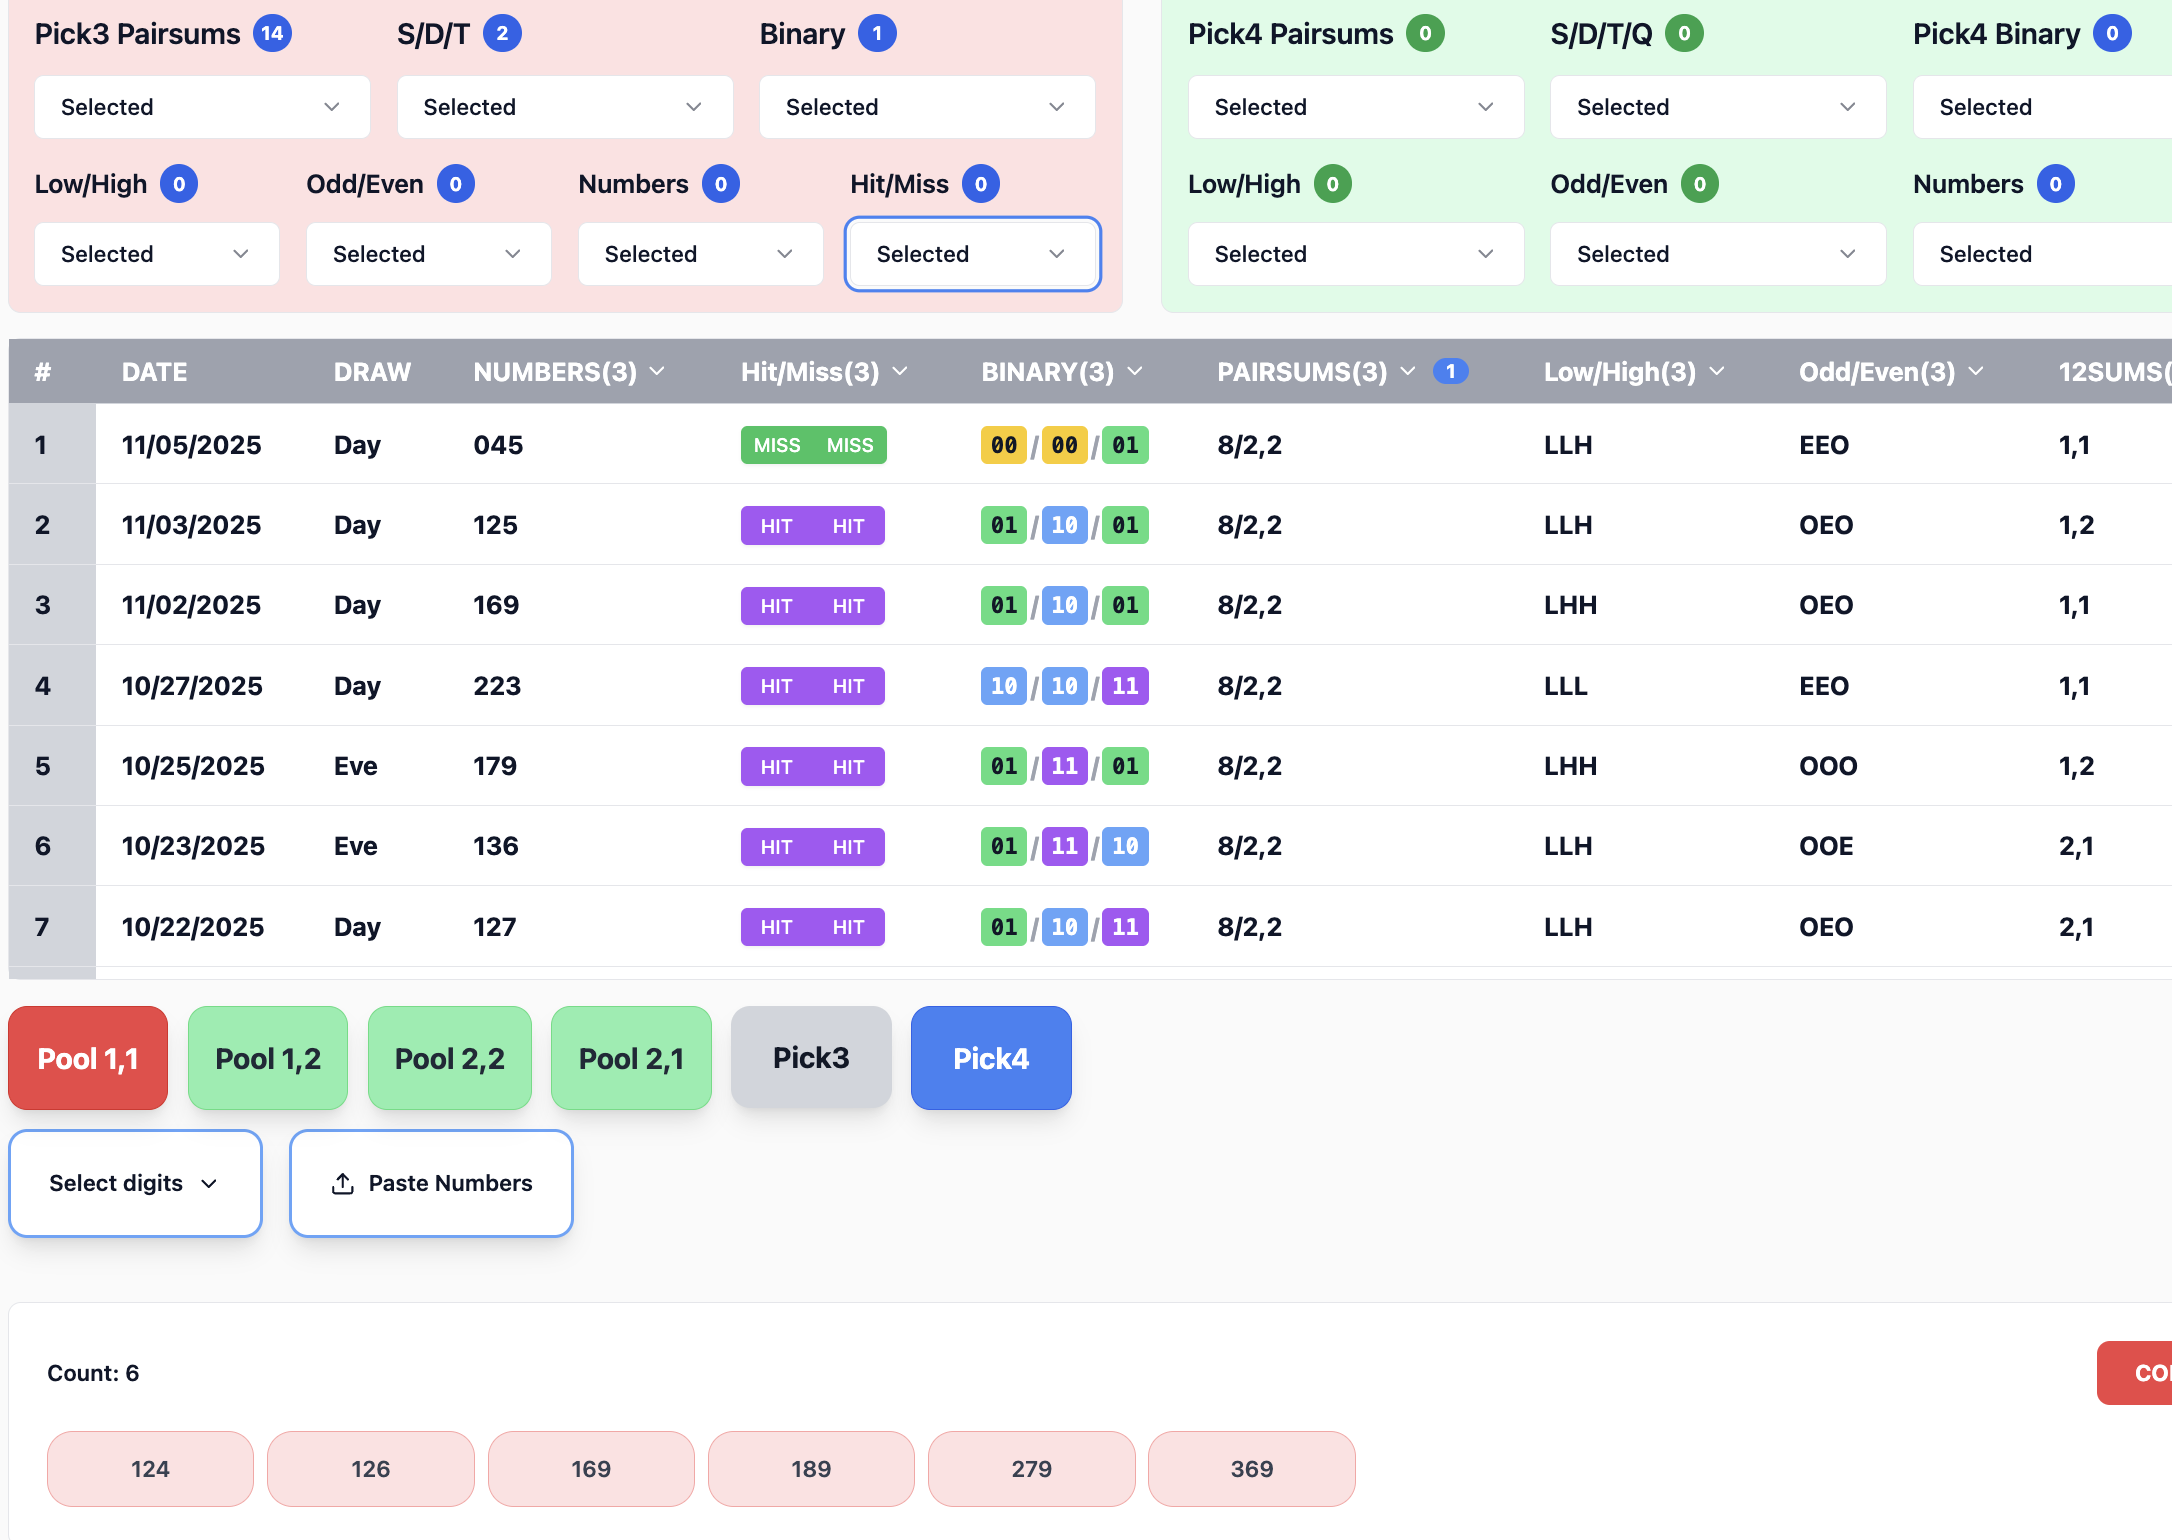Click the purple HIT HIT badge in row 4
The image size is (2172, 1540).
point(812,686)
